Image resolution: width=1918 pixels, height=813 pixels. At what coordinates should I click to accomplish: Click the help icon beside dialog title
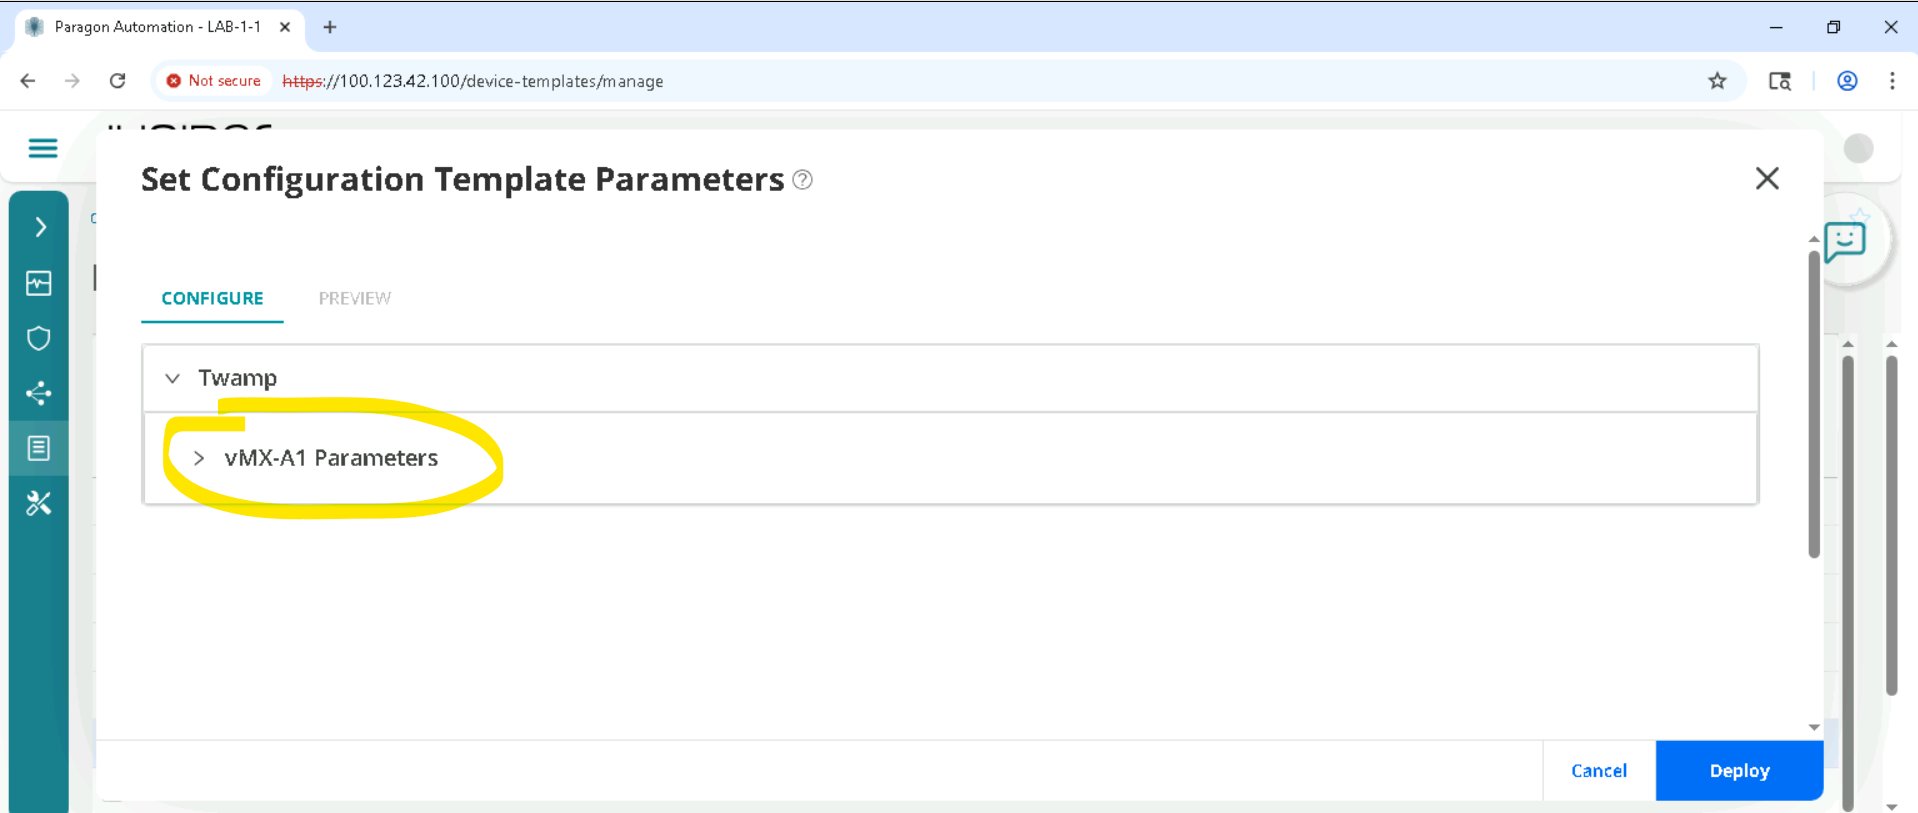802,180
